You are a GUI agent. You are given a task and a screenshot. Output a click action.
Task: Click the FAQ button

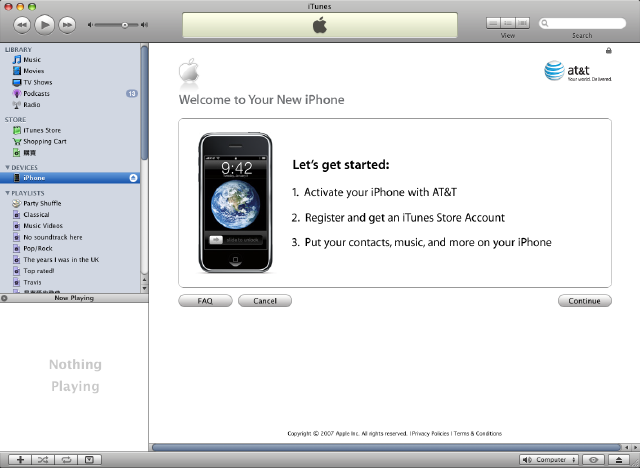[x=205, y=301]
